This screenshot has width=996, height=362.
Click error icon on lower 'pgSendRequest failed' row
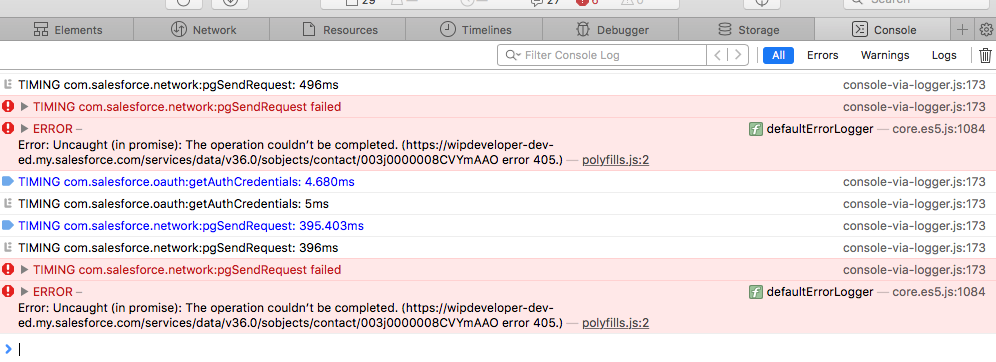8,270
